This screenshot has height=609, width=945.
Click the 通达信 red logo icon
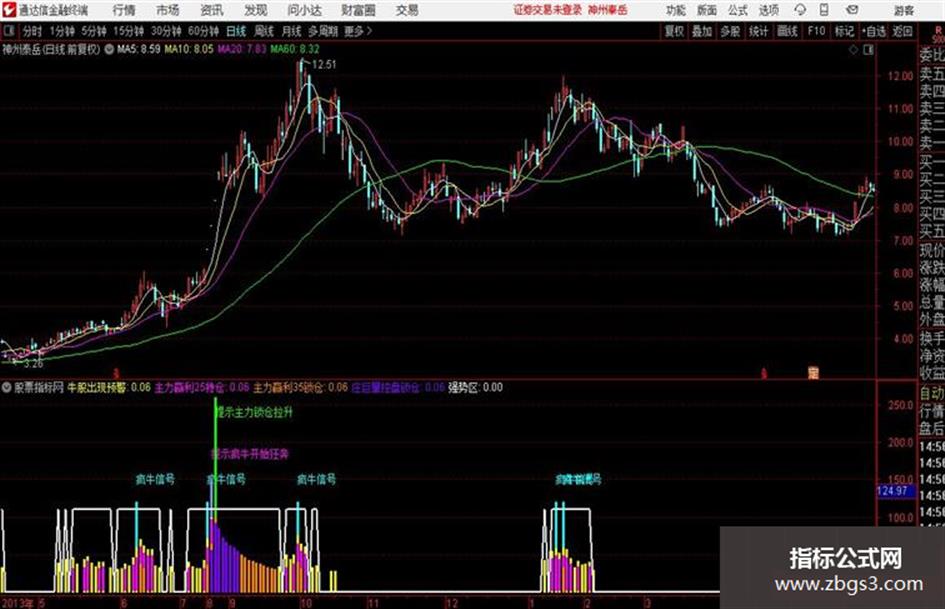[x=9, y=10]
